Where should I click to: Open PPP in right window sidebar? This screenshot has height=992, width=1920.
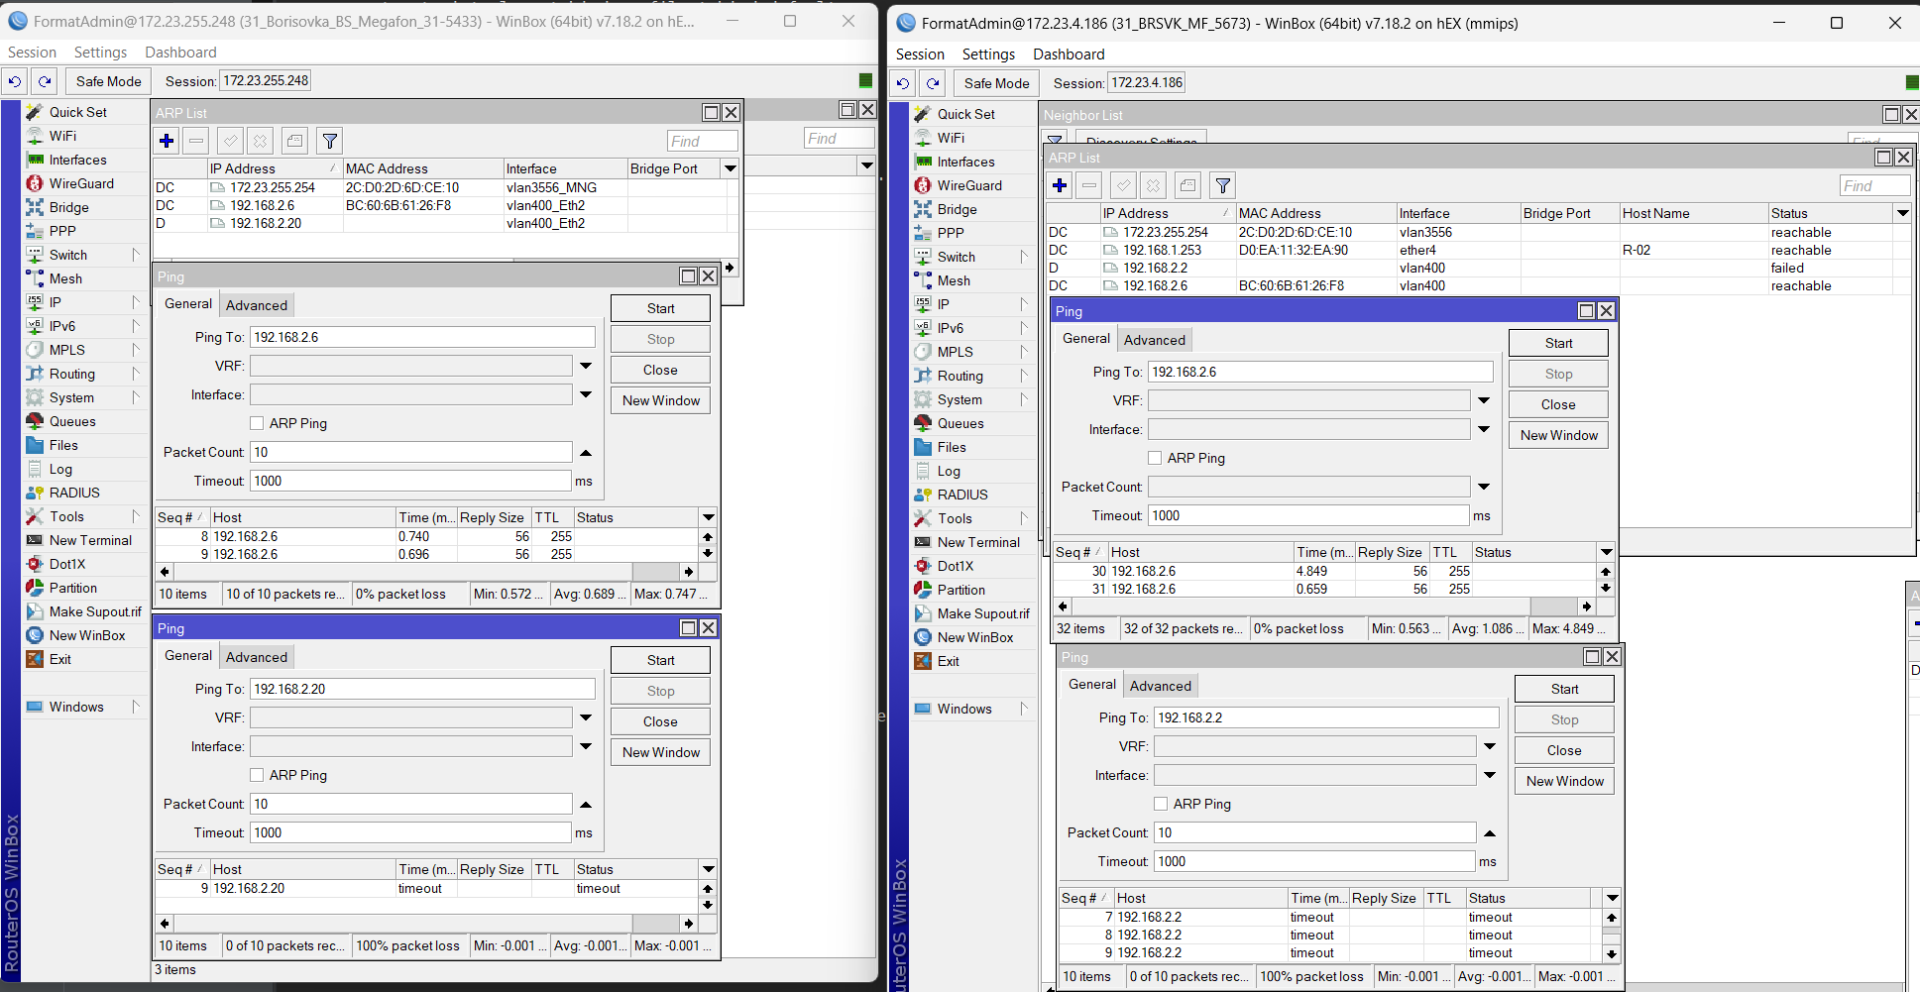(x=950, y=233)
